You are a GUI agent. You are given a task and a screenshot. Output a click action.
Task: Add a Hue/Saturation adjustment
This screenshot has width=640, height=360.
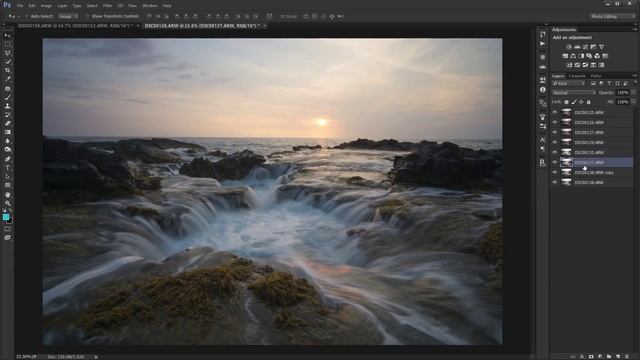coord(565,56)
